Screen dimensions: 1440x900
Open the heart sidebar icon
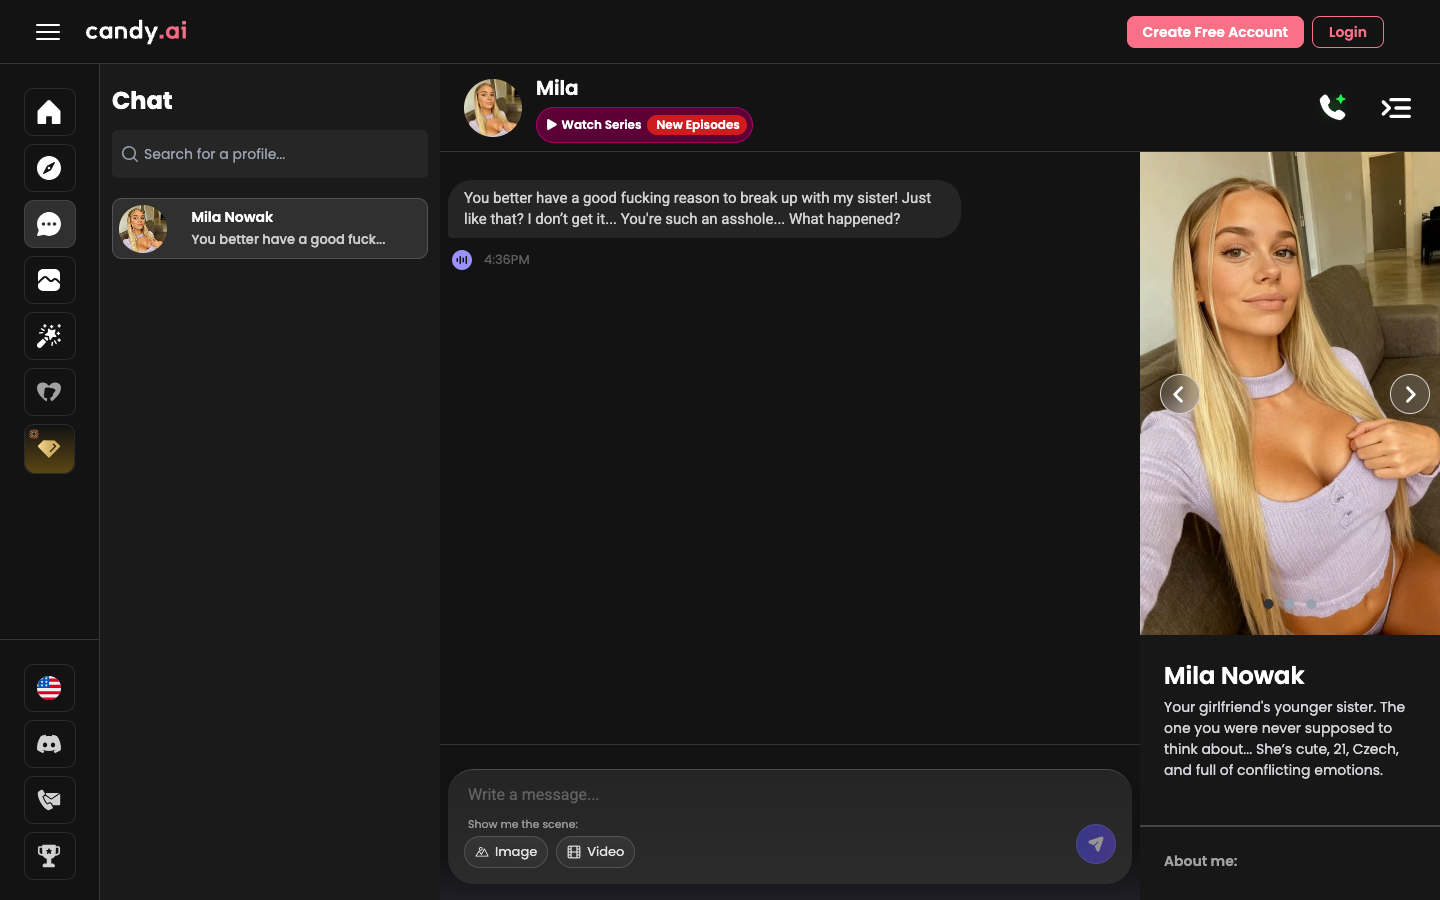pyautogui.click(x=49, y=392)
